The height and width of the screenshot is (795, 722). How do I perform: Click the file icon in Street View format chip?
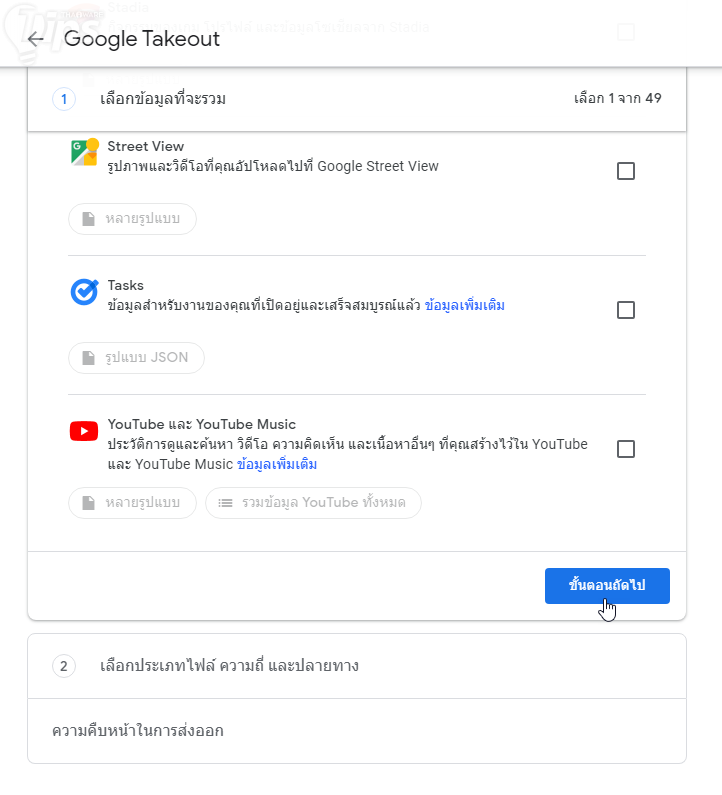(88, 219)
